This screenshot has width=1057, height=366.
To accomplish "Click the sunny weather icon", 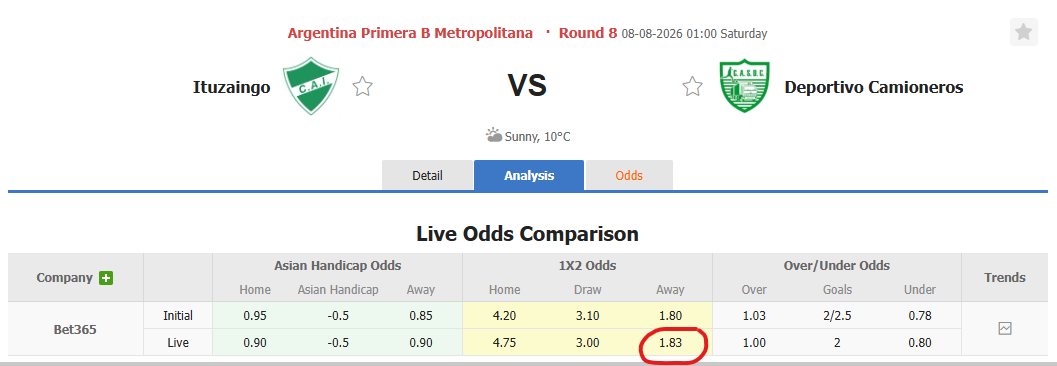I will point(493,135).
